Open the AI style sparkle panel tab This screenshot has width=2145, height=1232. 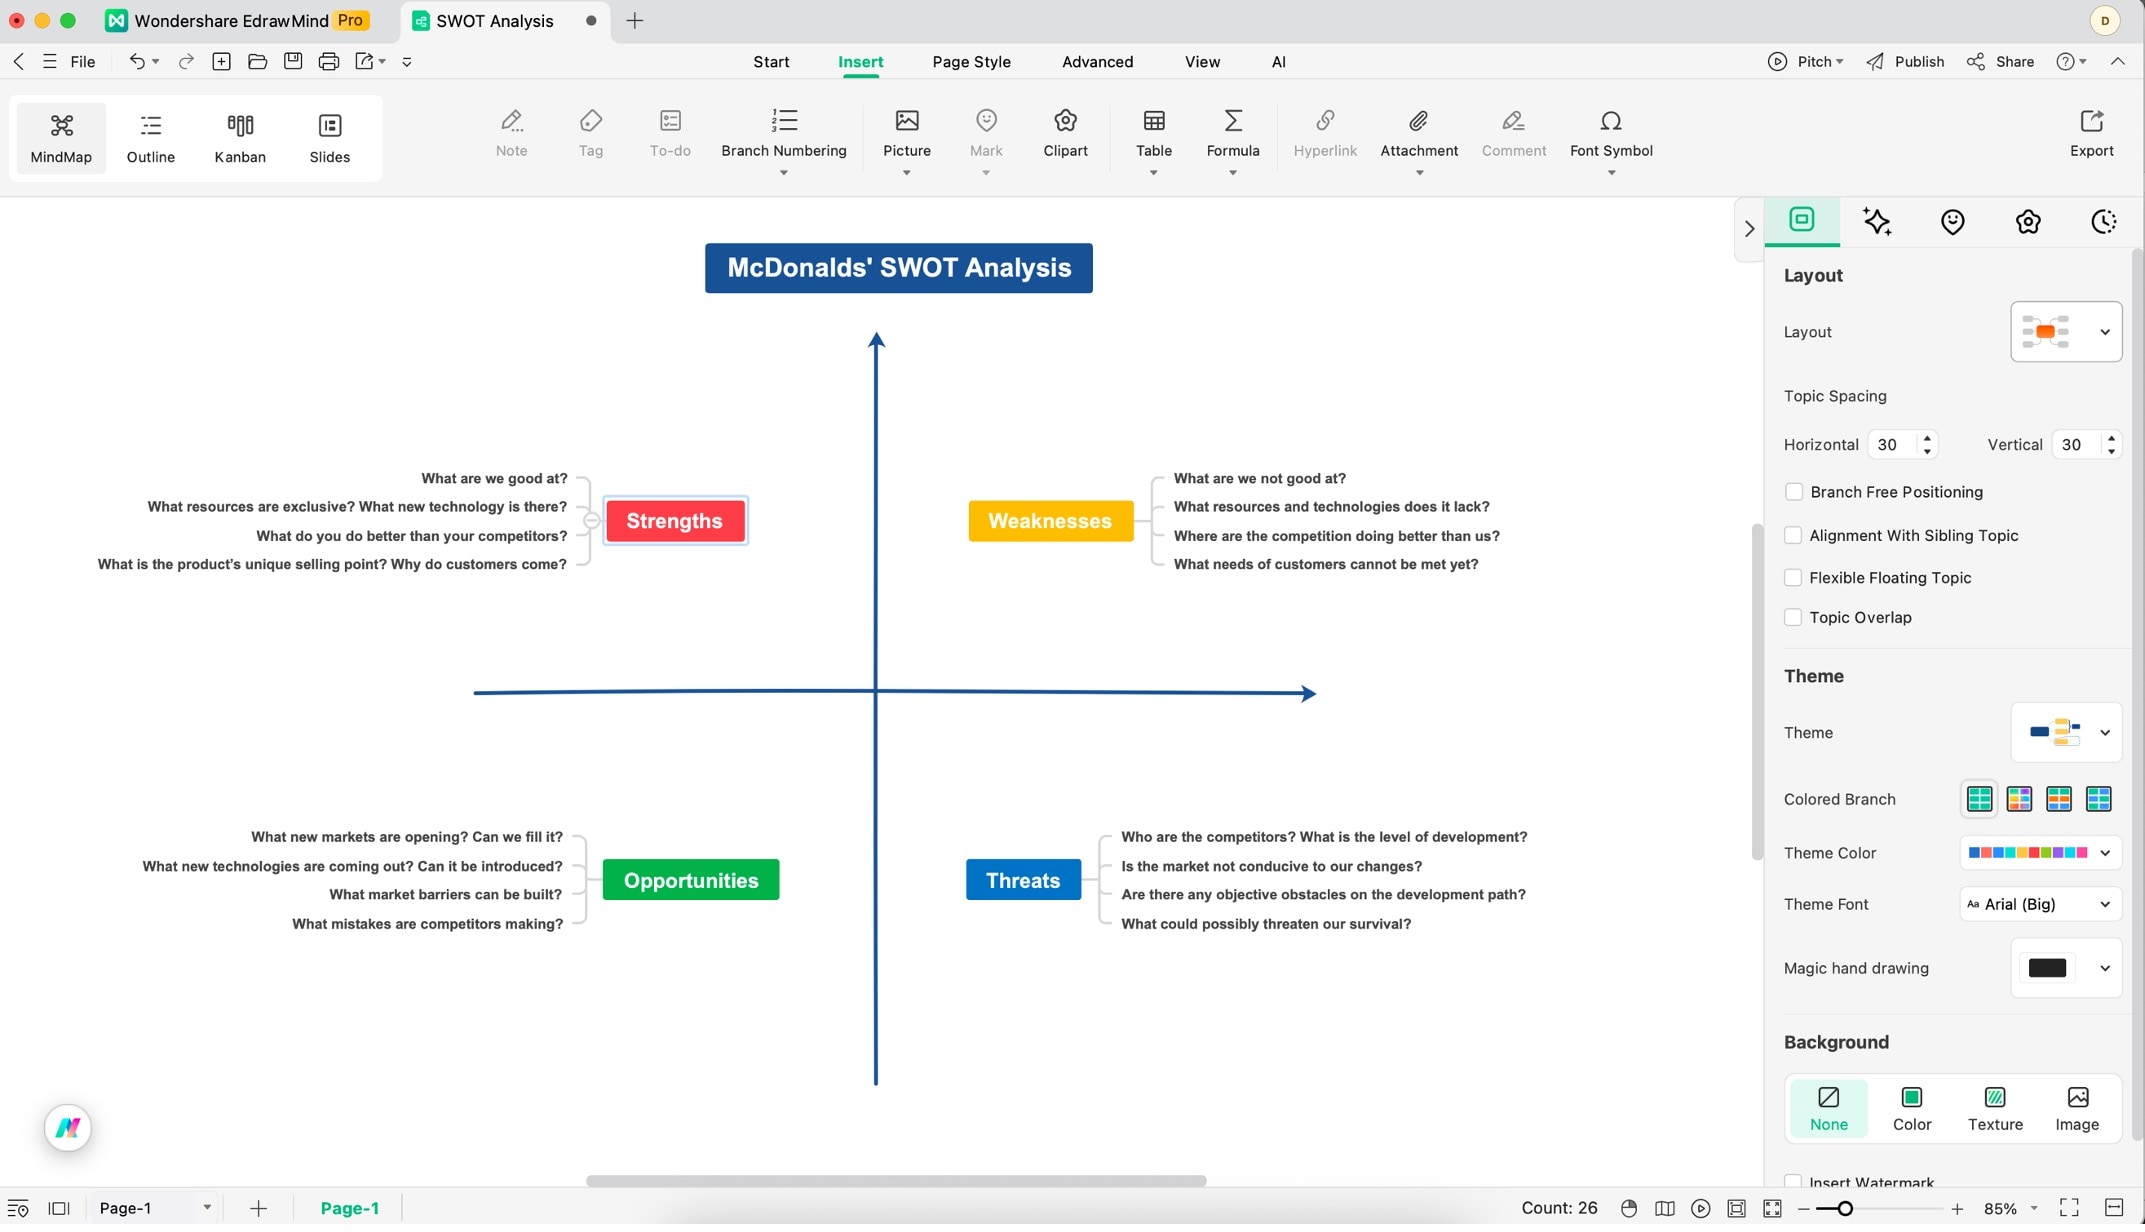(x=1877, y=221)
